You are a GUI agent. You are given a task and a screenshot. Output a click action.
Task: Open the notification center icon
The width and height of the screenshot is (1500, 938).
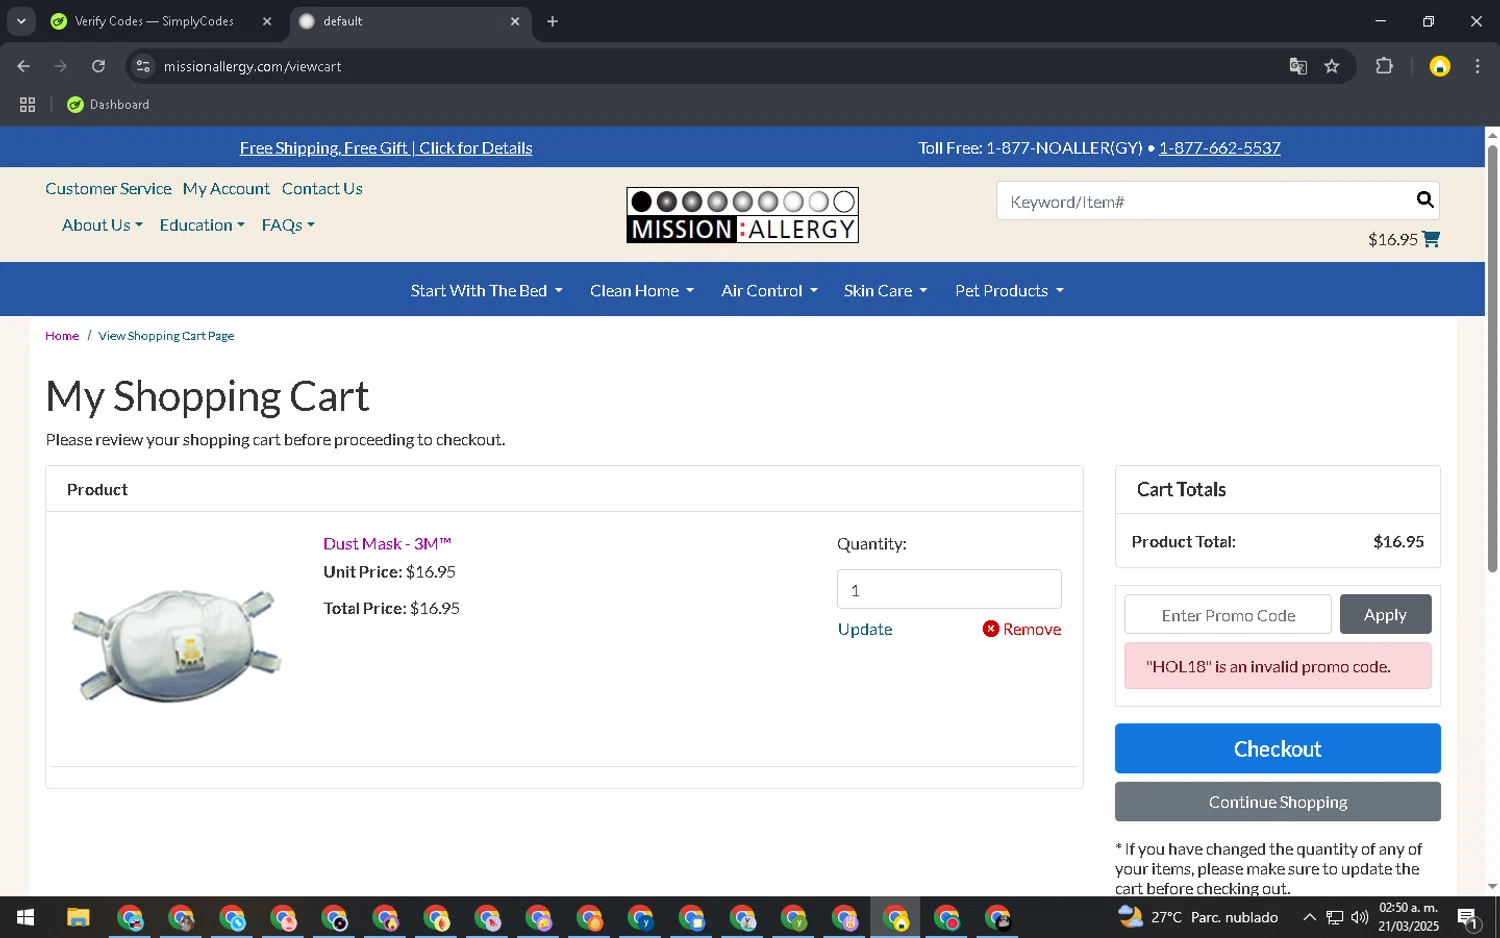point(1468,917)
